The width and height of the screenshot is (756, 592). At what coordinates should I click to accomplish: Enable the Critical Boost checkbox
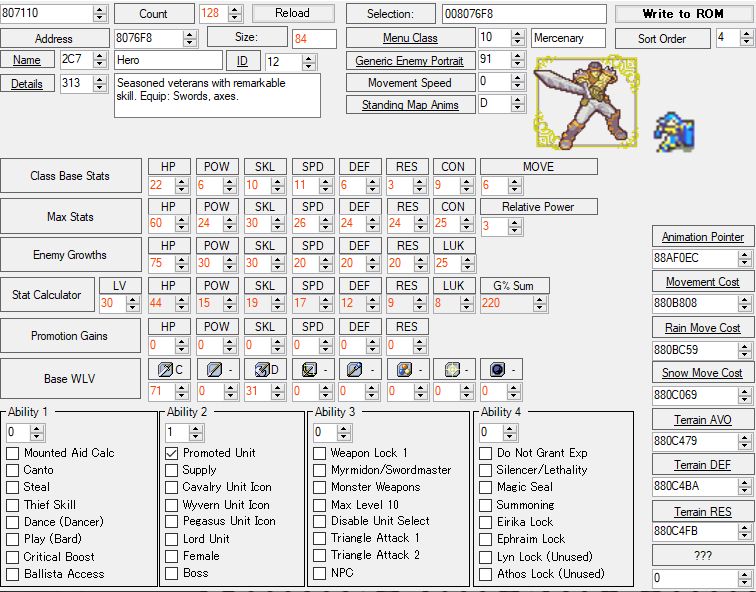coord(13,557)
